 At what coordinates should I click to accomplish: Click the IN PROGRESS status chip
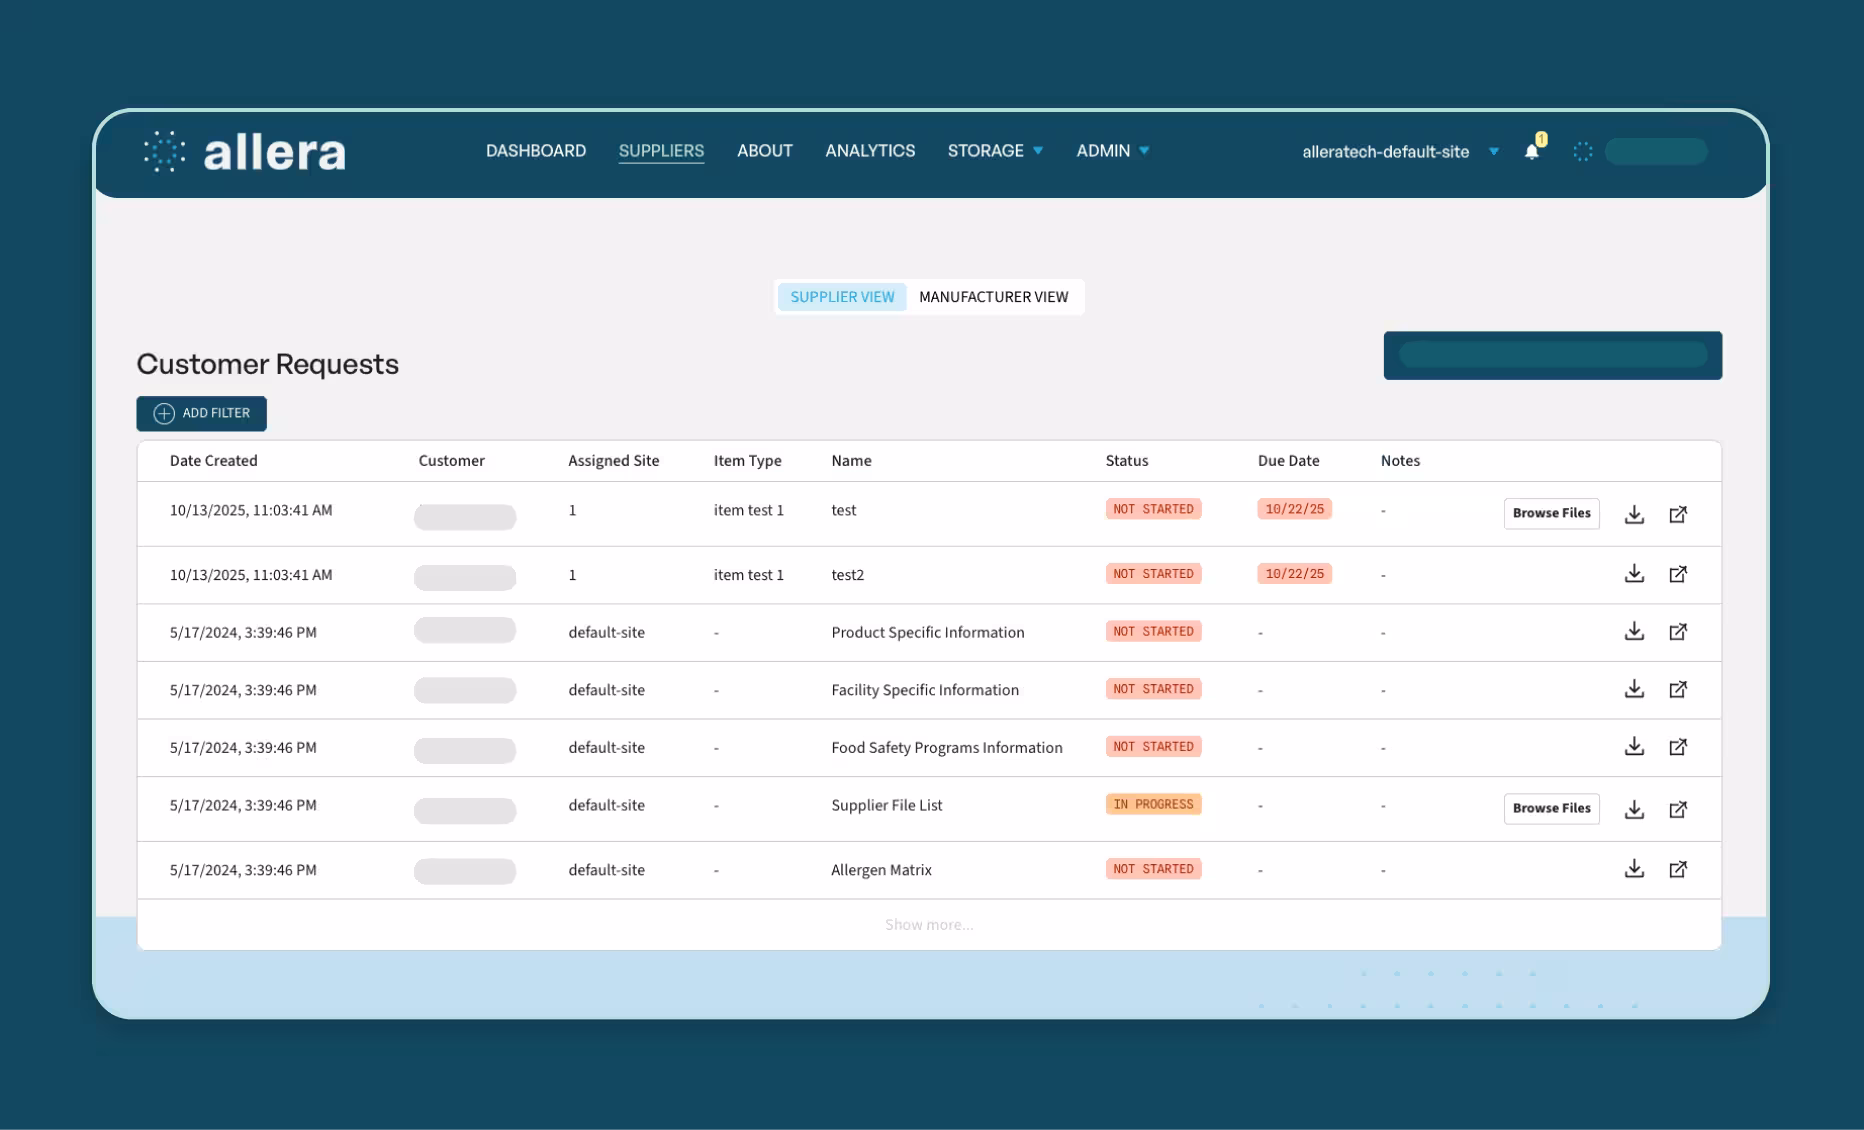[1153, 804]
